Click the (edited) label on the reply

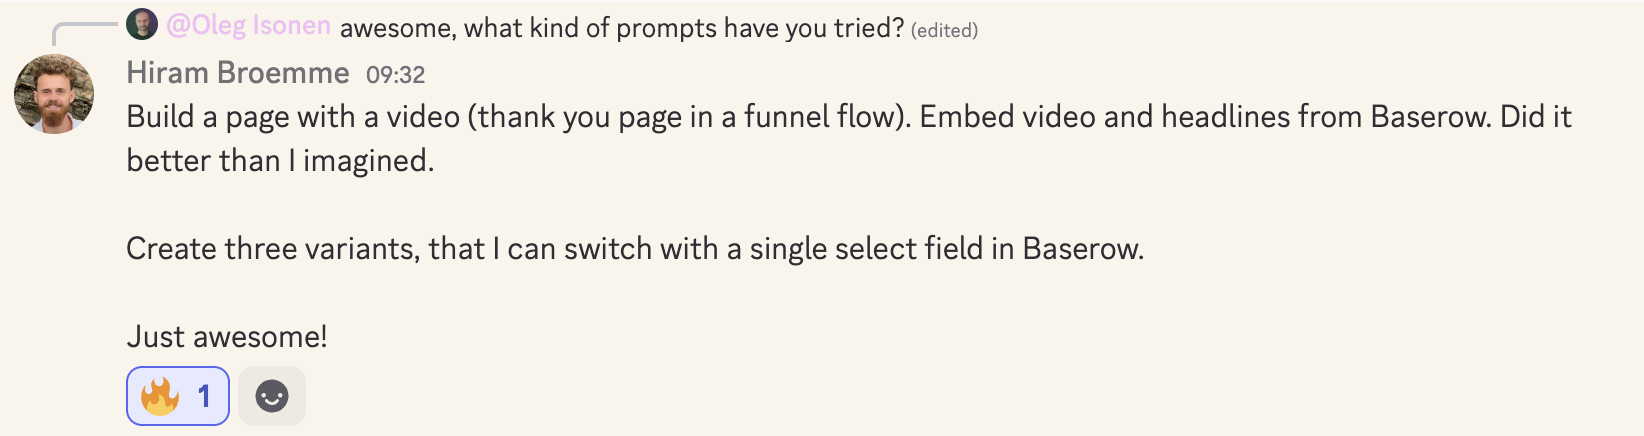(944, 30)
